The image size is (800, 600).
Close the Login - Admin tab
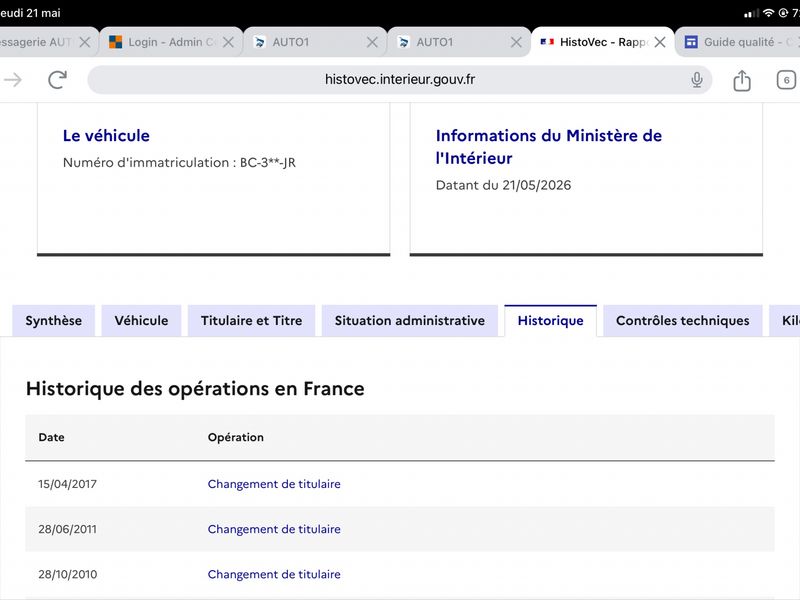click(x=229, y=42)
